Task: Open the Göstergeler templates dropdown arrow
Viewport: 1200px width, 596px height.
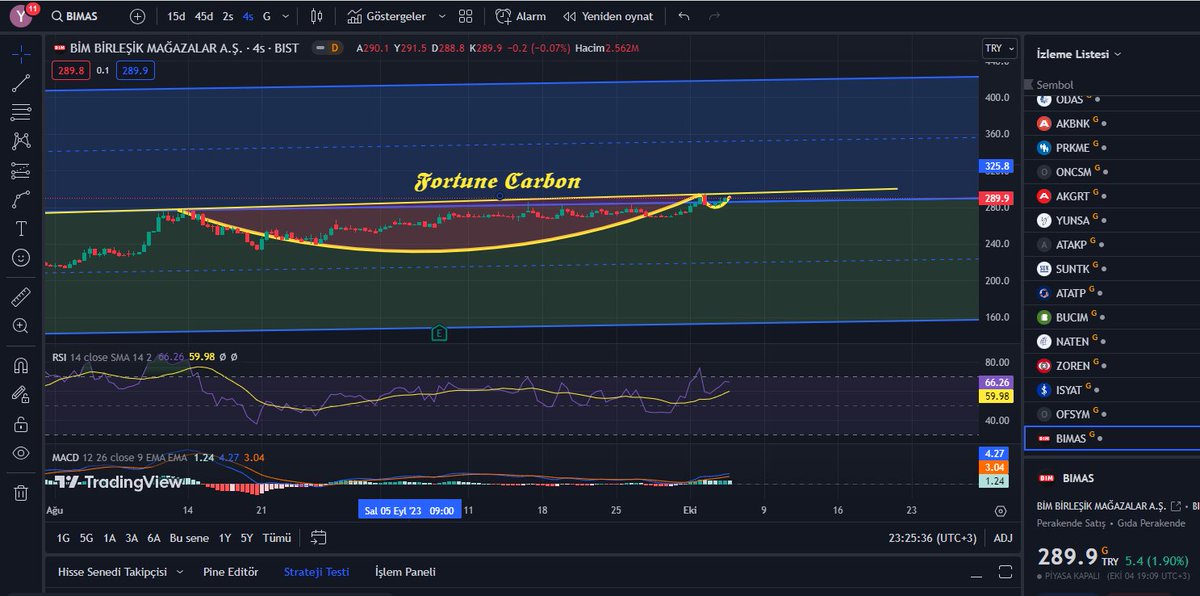Action: point(442,16)
